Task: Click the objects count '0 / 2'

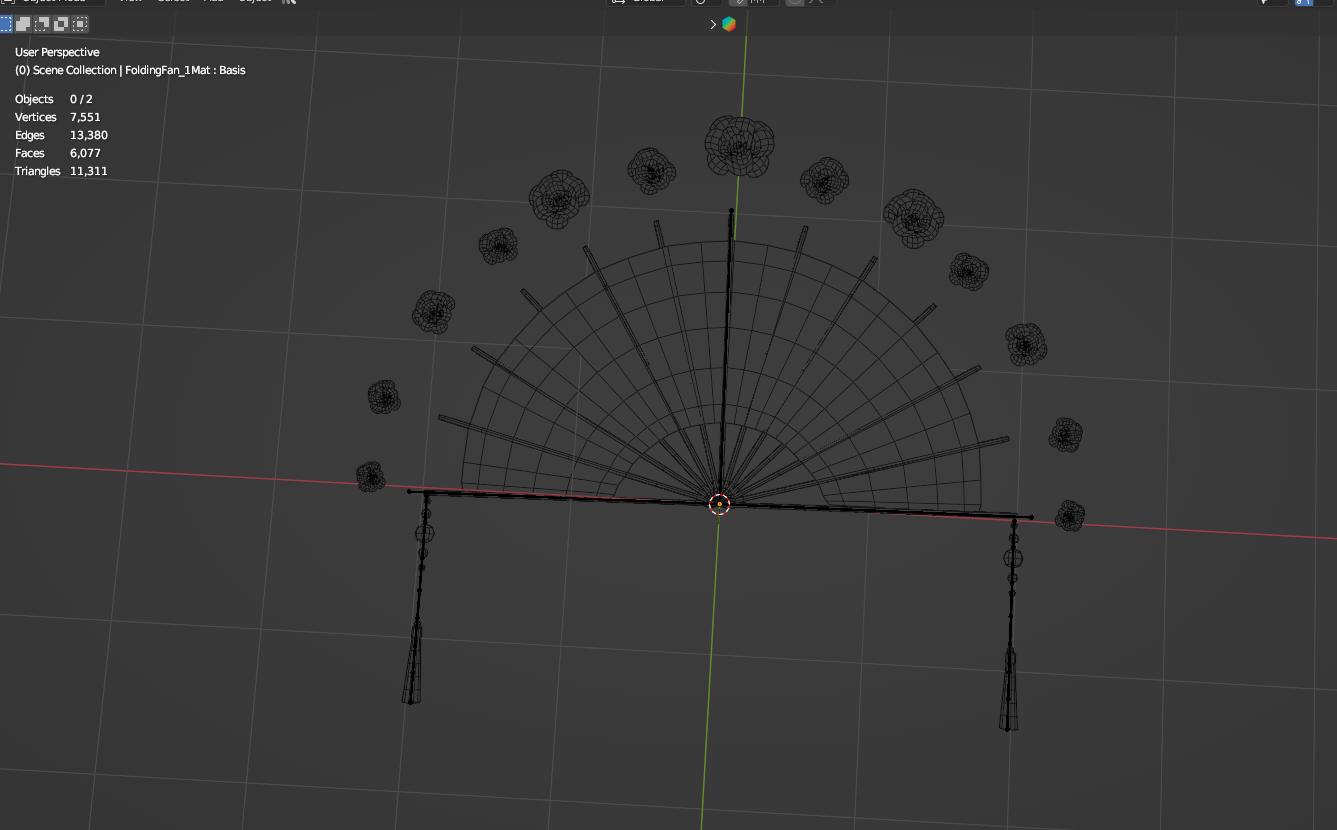Action: click(81, 99)
